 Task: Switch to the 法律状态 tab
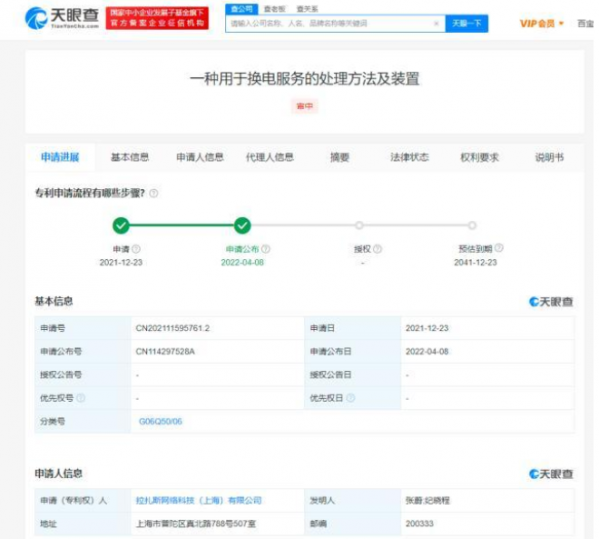pos(410,157)
